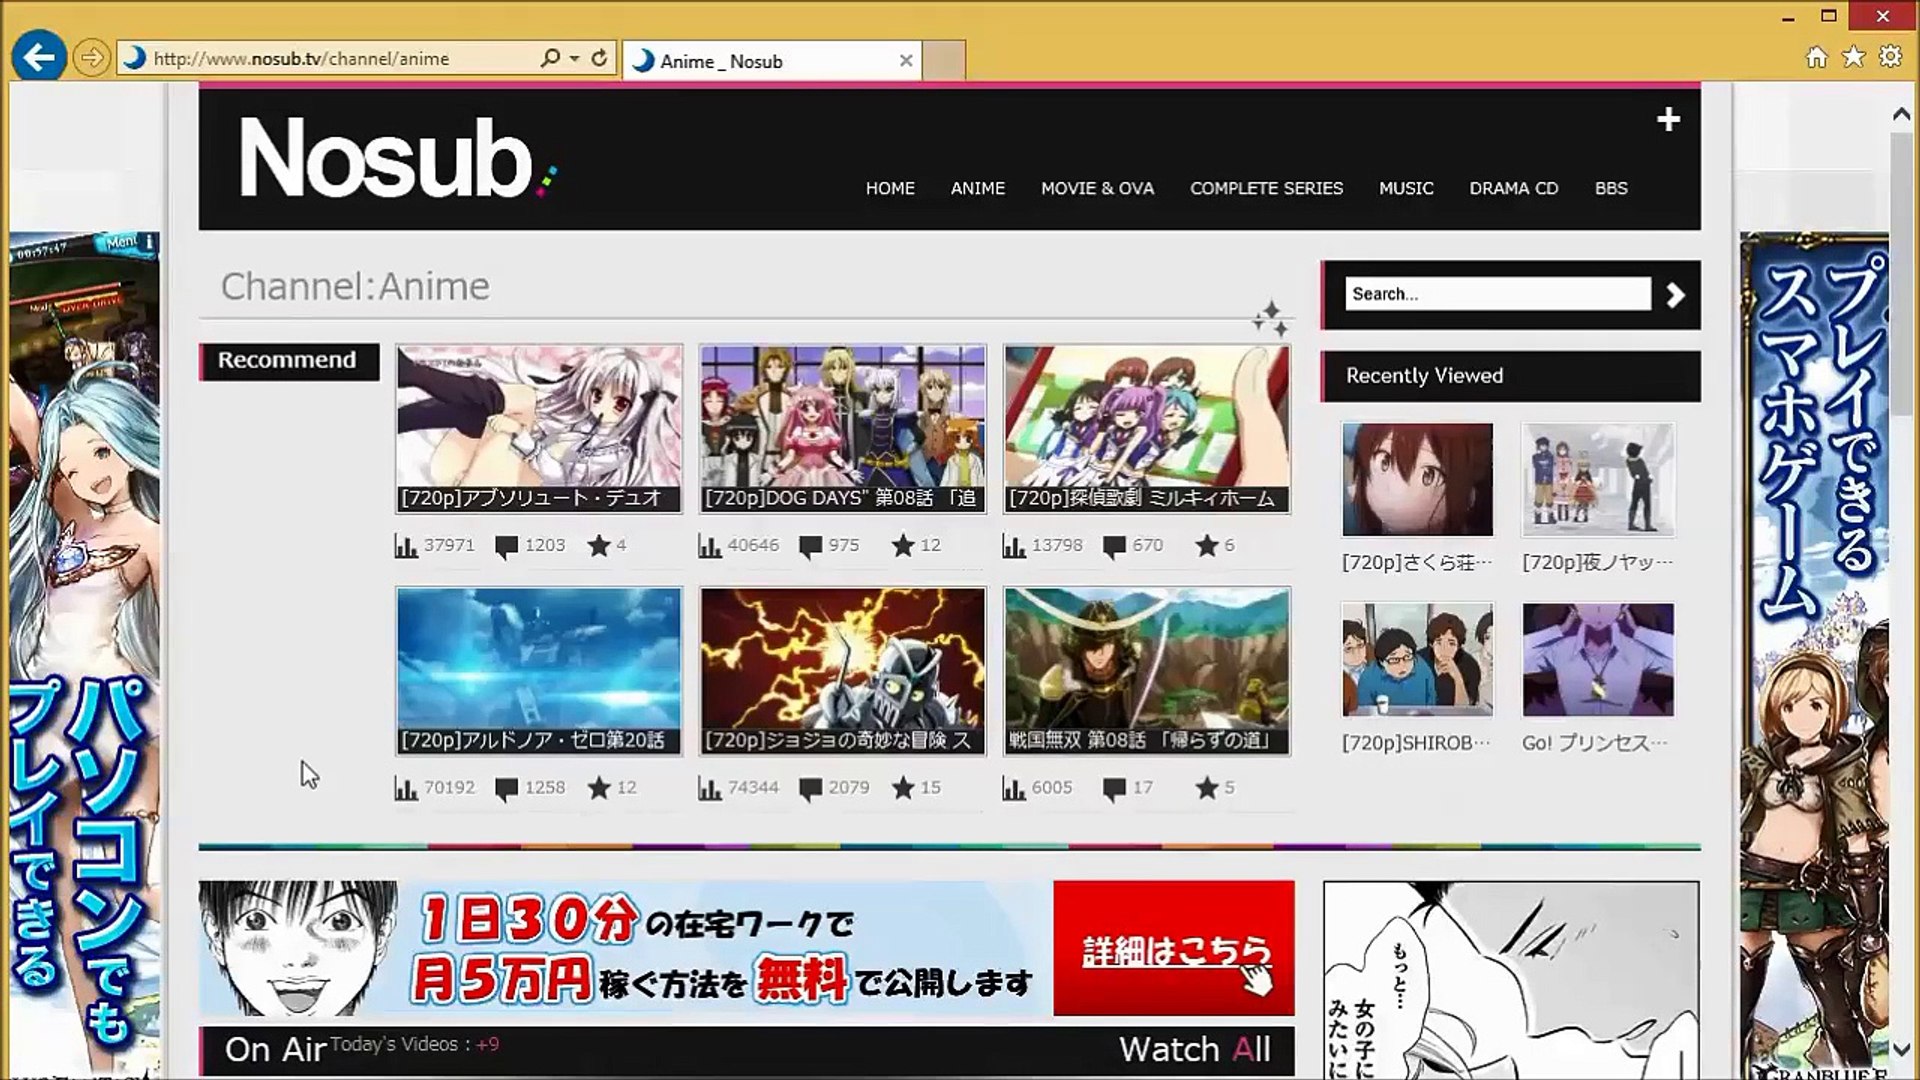The width and height of the screenshot is (1920, 1080).
Task: Open the ジョジョの奇妙な冒険 thumbnail
Action: pos(843,671)
